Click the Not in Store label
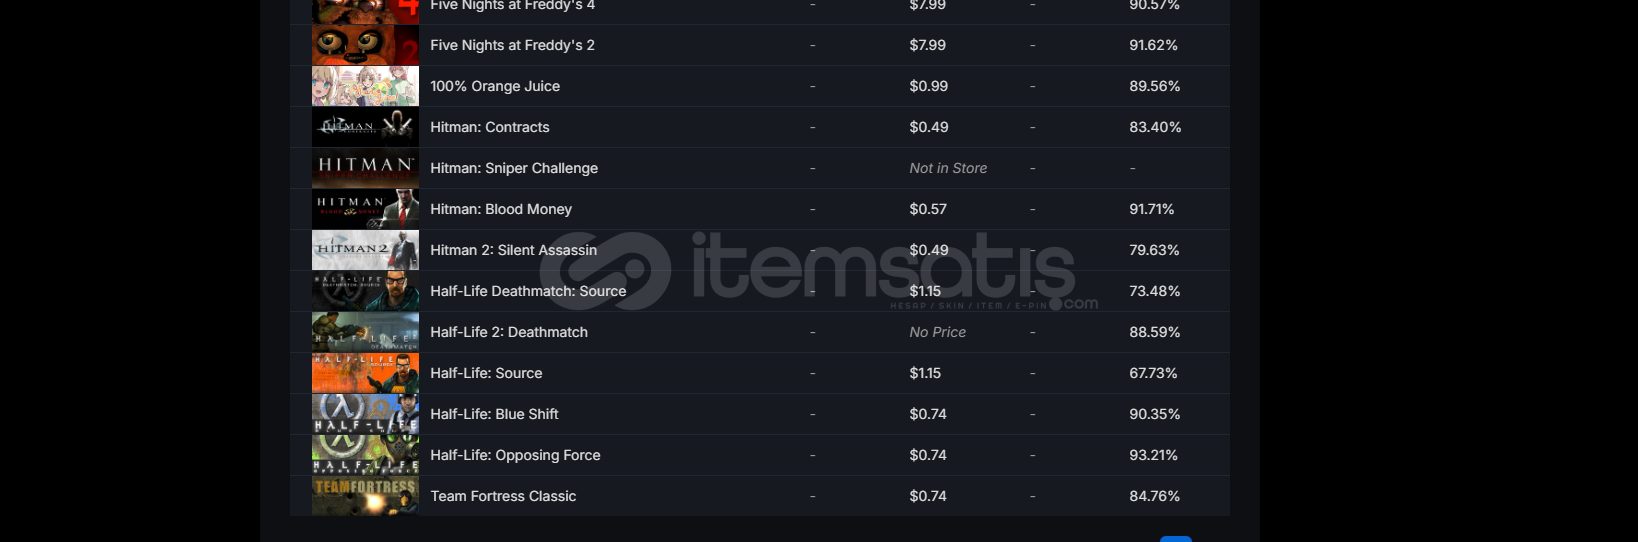1638x542 pixels. (948, 168)
